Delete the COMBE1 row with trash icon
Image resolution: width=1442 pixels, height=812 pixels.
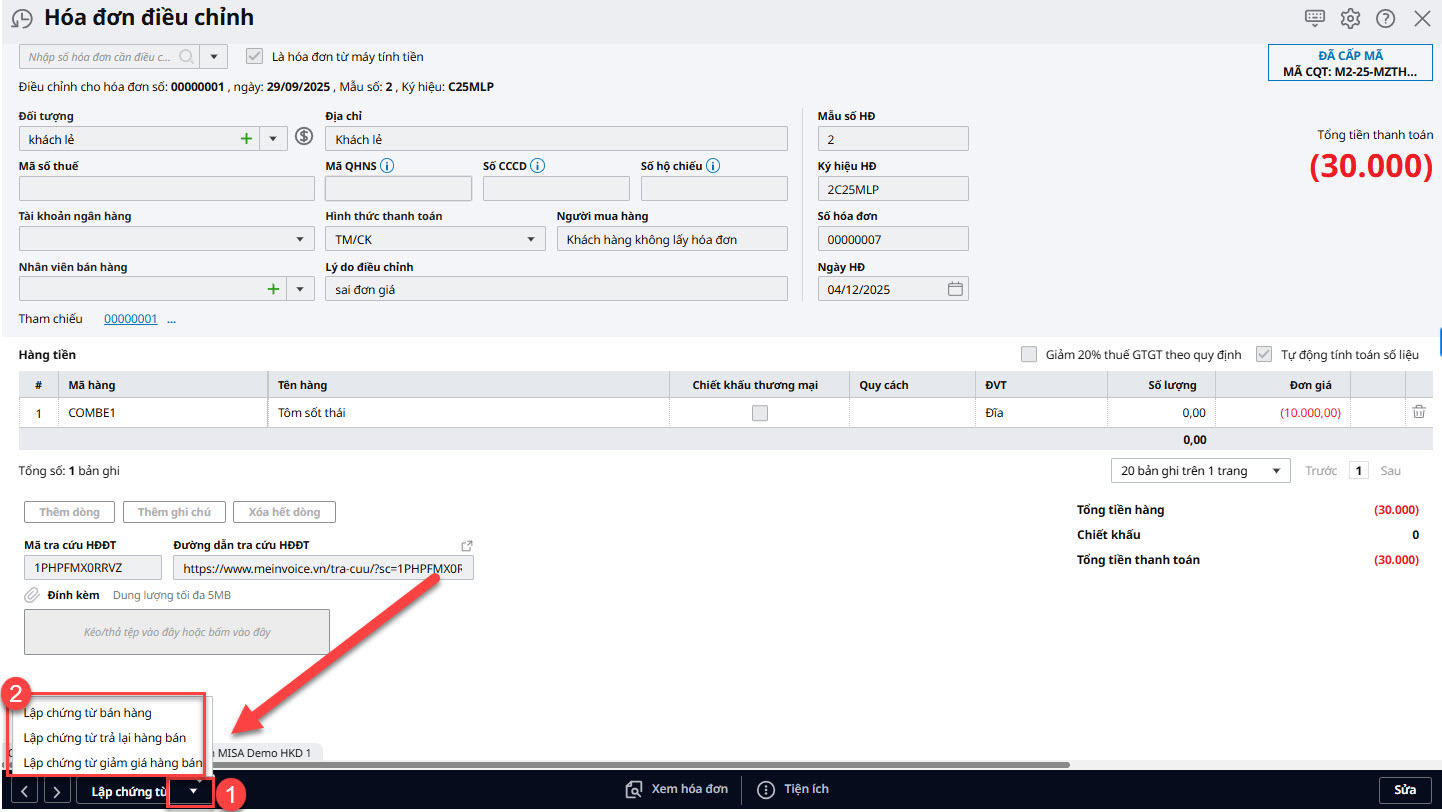tap(1419, 412)
